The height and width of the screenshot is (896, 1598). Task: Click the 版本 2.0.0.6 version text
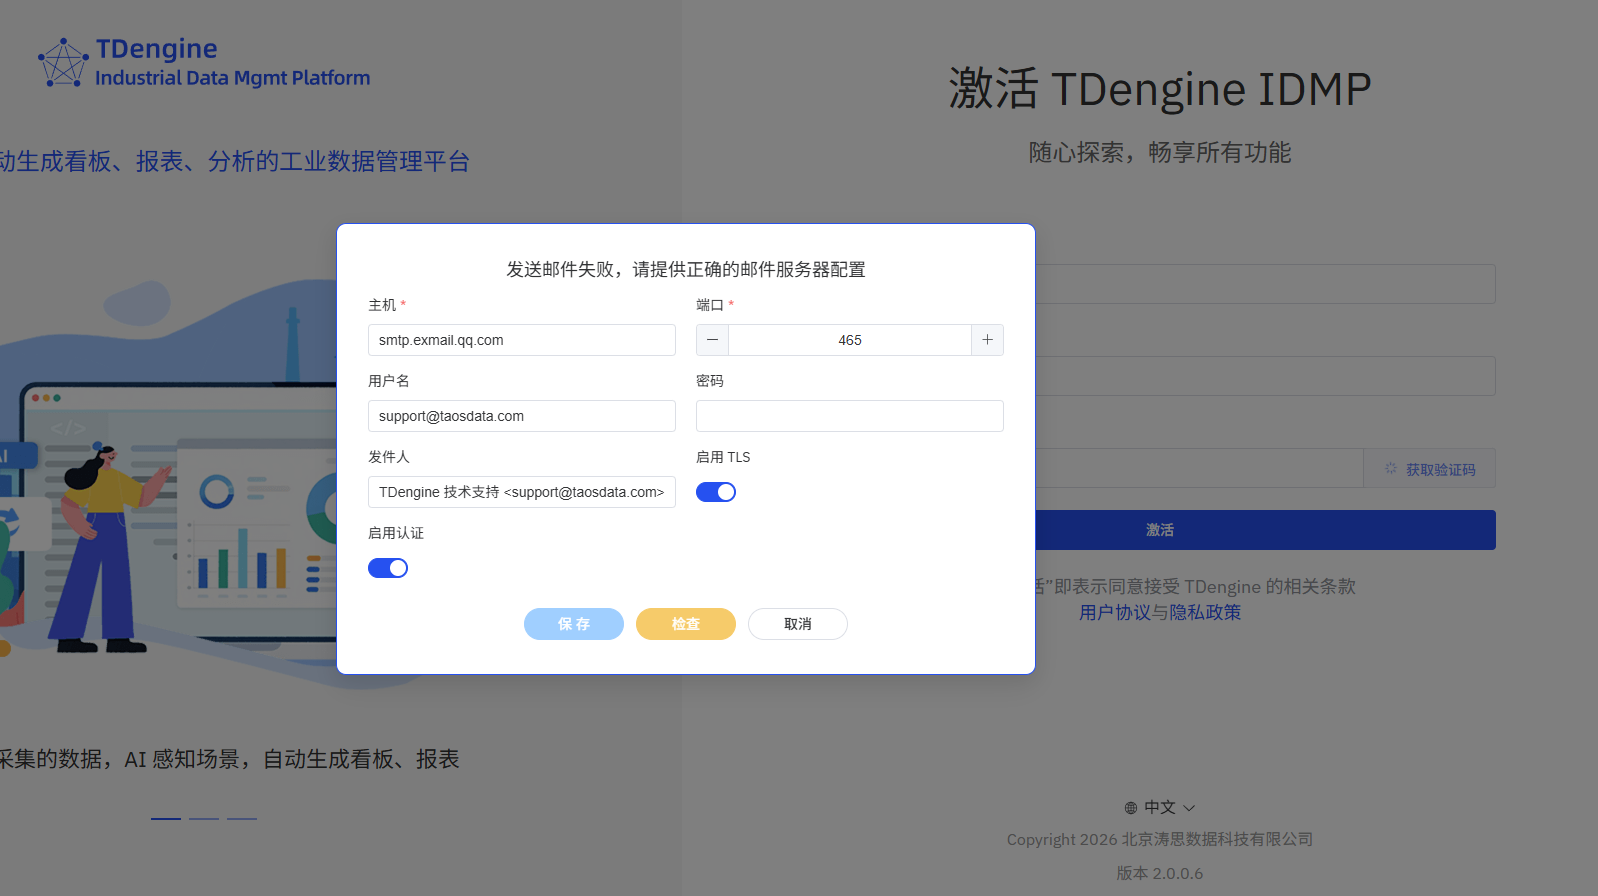[x=1160, y=873]
